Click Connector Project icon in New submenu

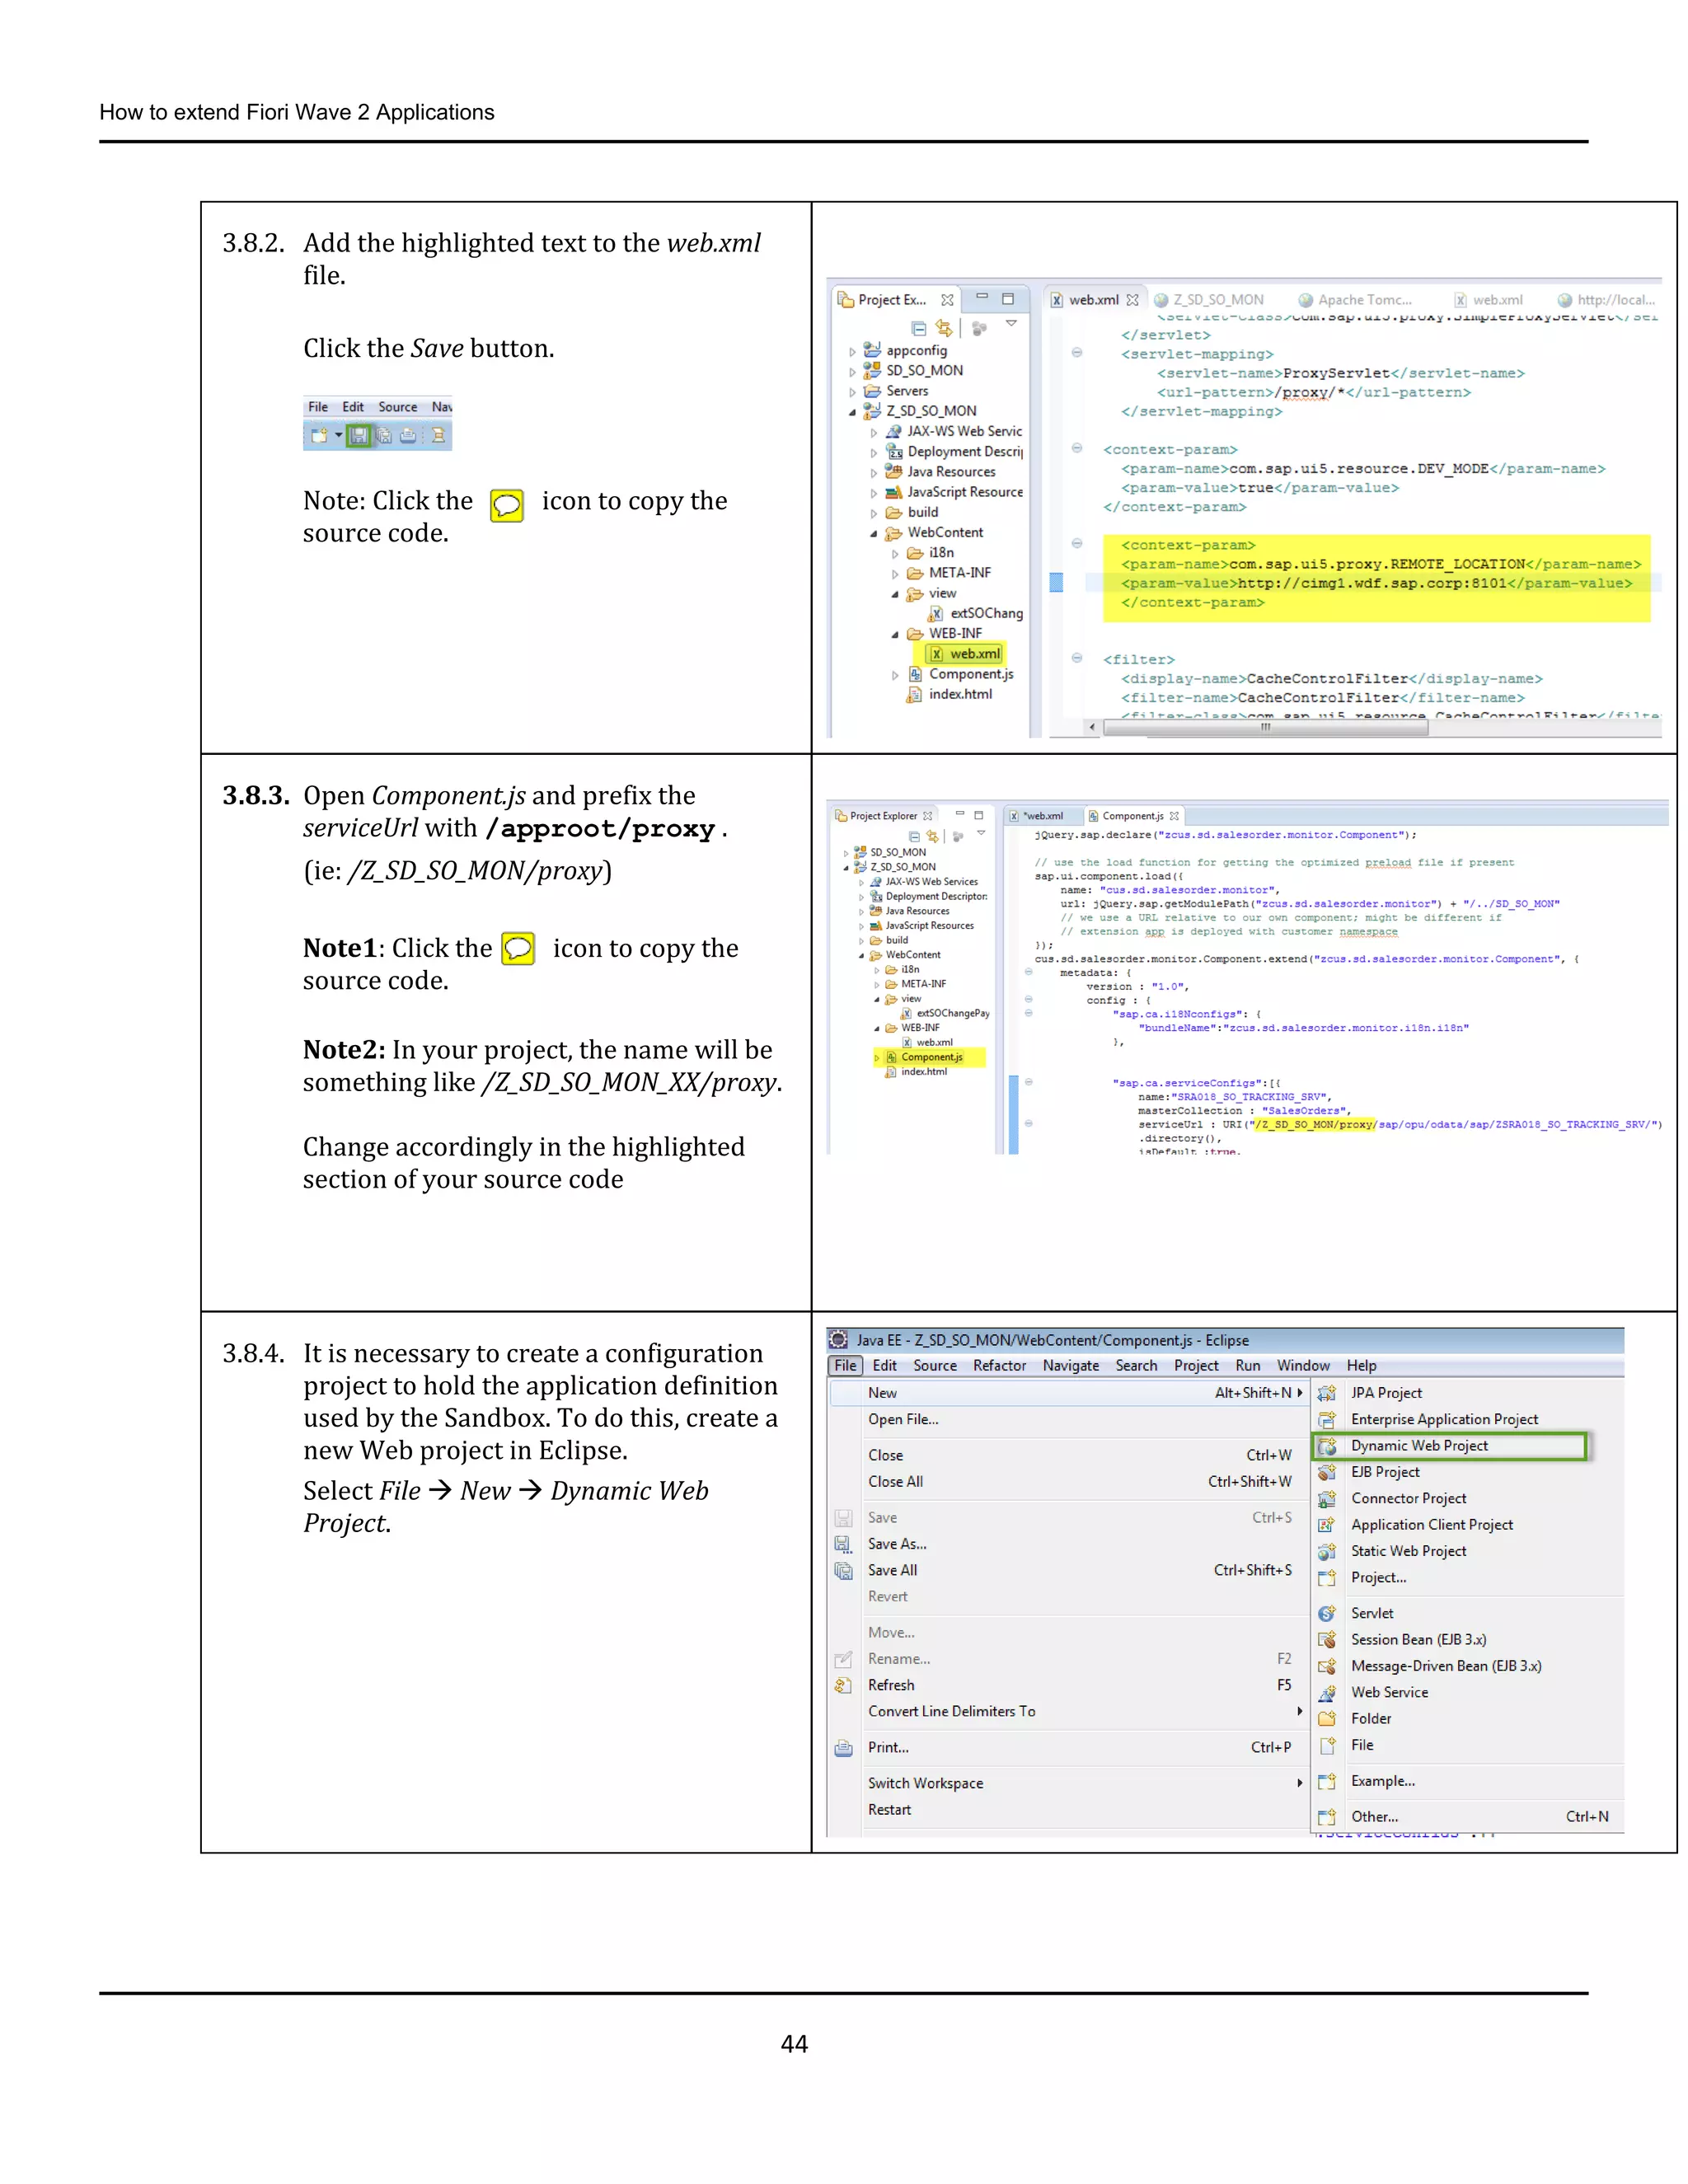click(x=1327, y=1498)
